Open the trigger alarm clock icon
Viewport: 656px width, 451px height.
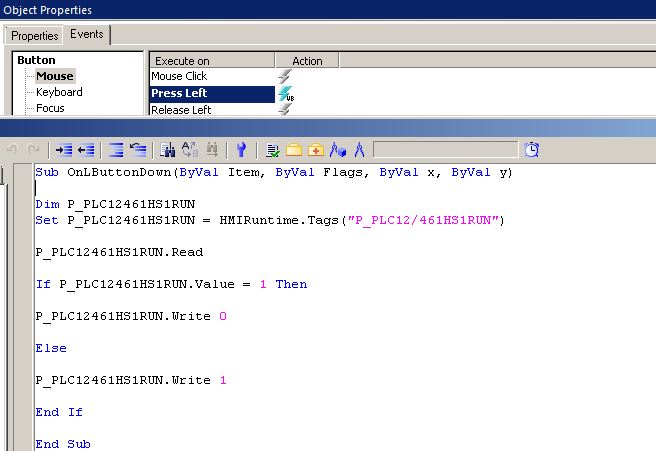[532, 150]
